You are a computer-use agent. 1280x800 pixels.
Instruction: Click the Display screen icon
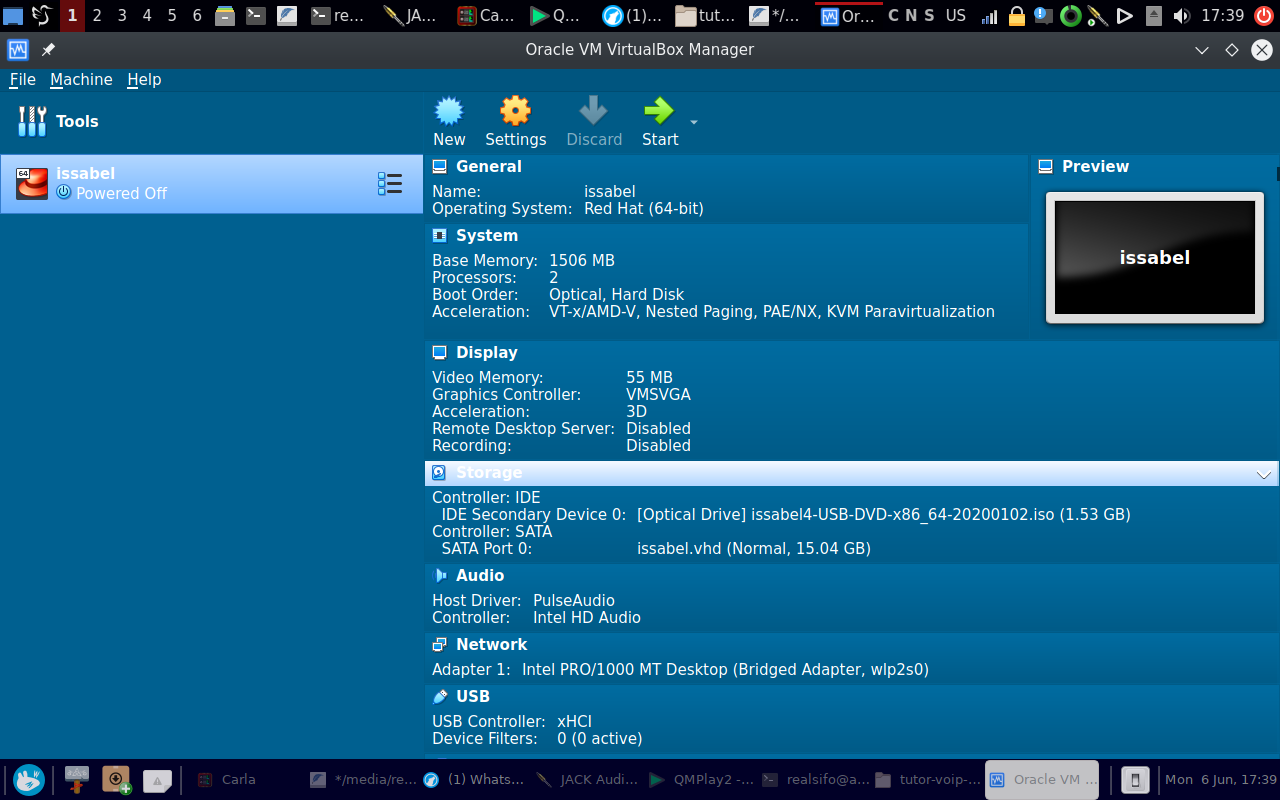[x=440, y=353]
